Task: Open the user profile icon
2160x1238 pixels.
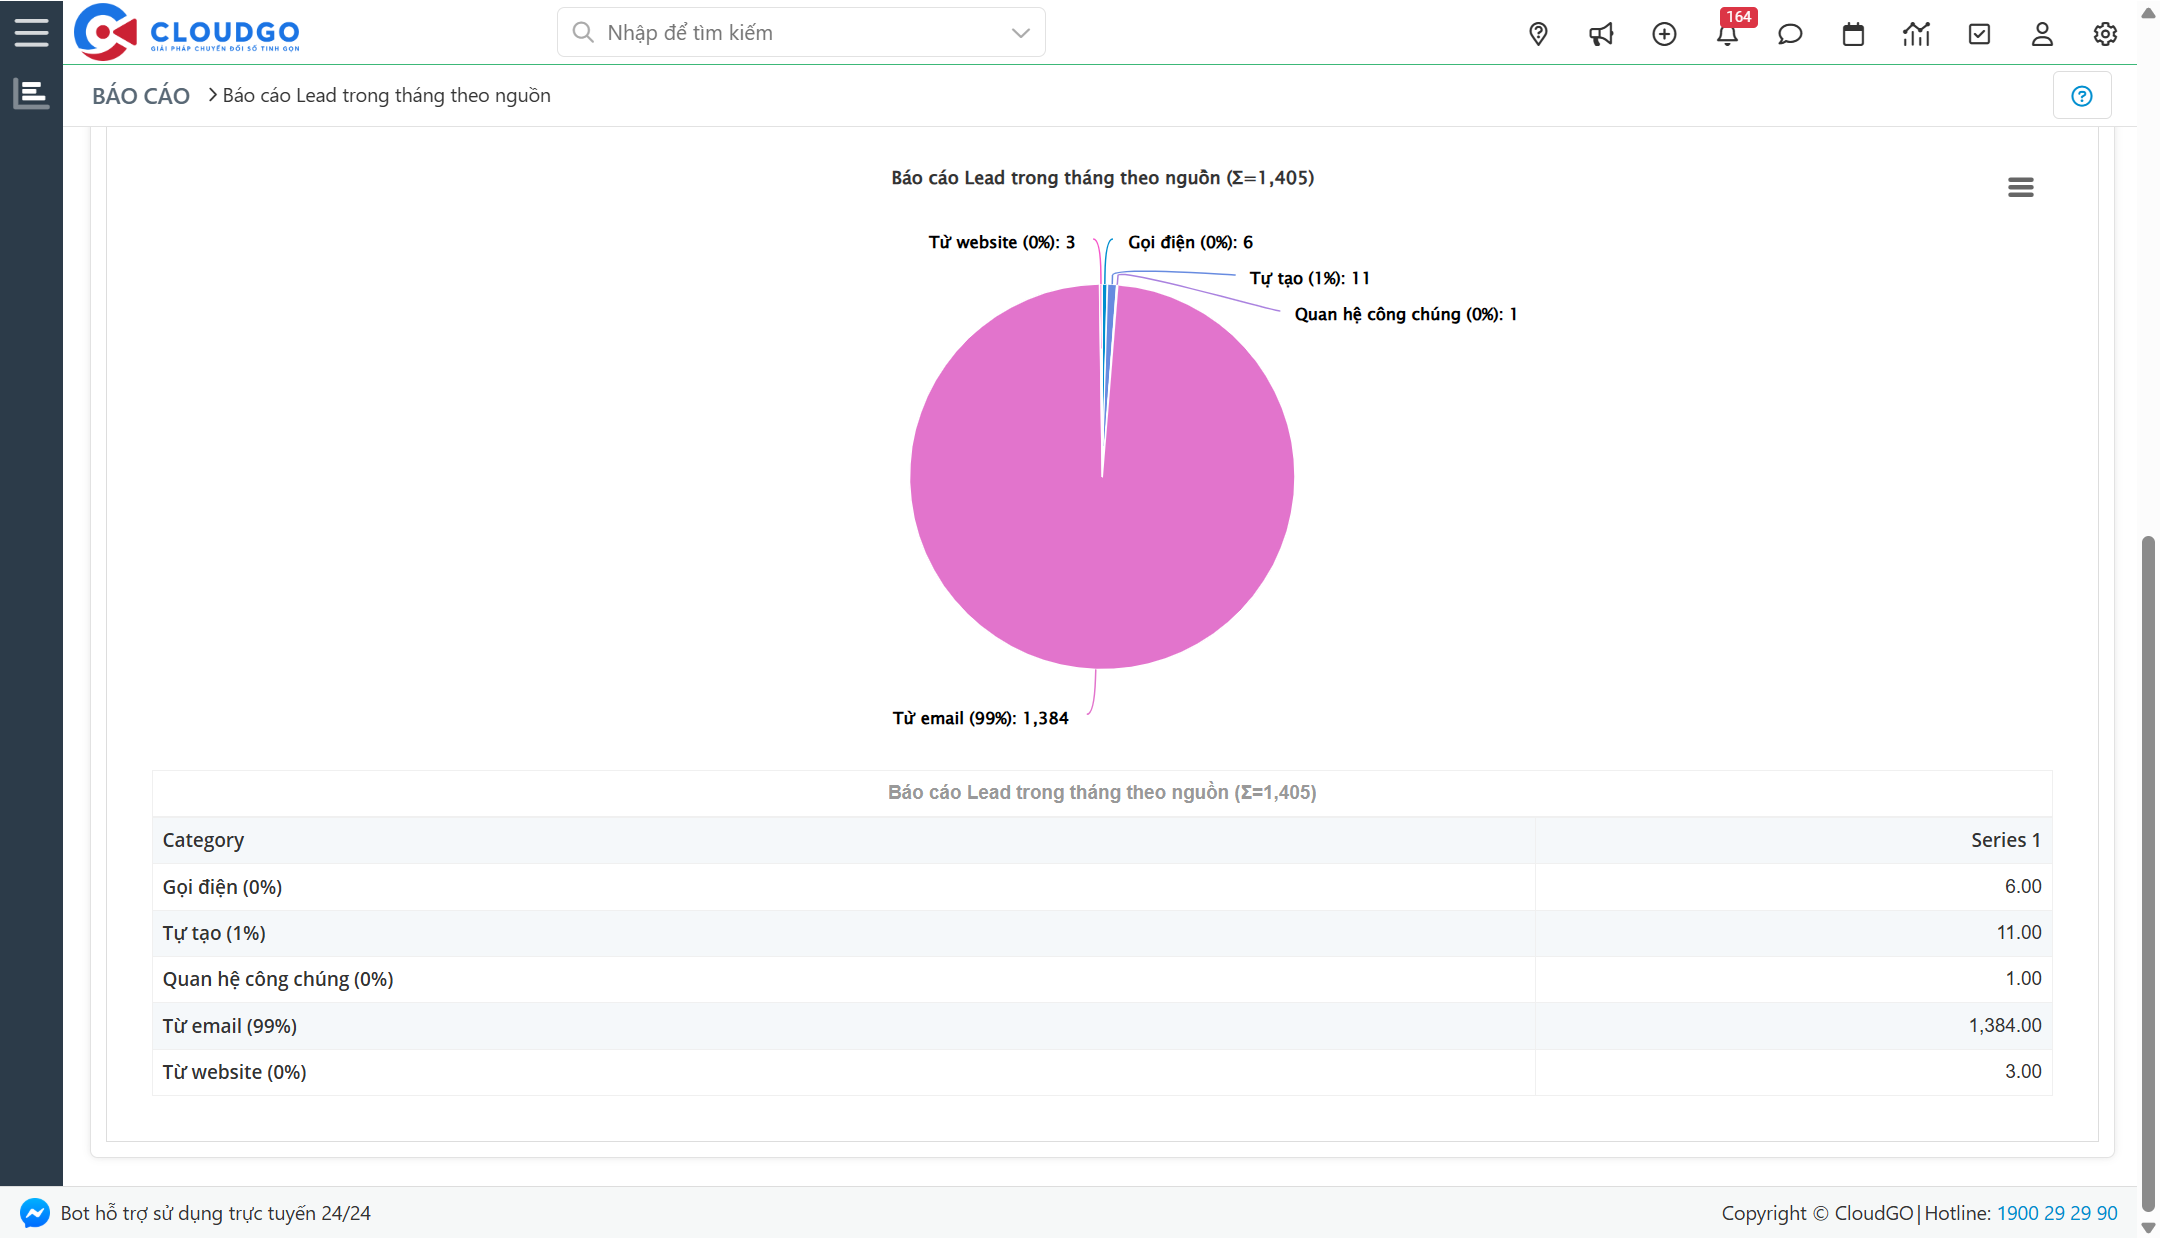Action: (2042, 33)
